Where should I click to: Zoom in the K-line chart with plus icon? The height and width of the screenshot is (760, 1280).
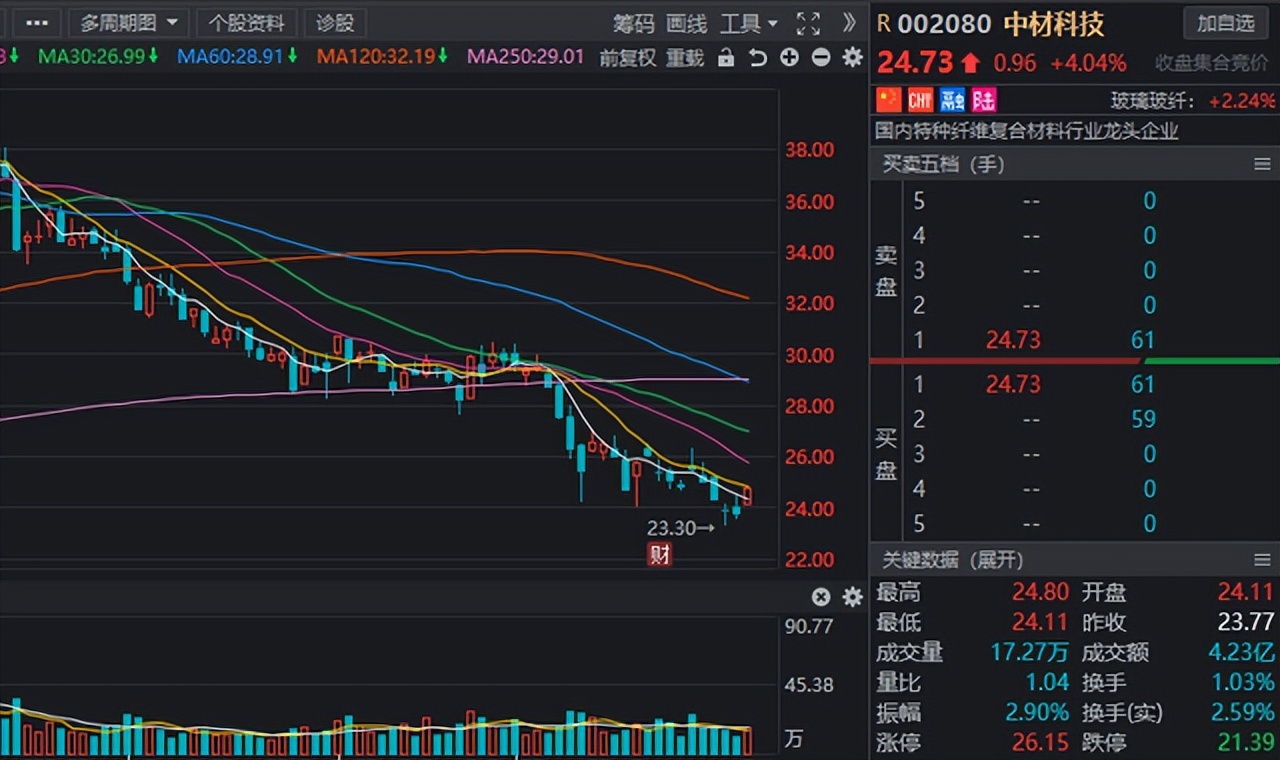789,58
